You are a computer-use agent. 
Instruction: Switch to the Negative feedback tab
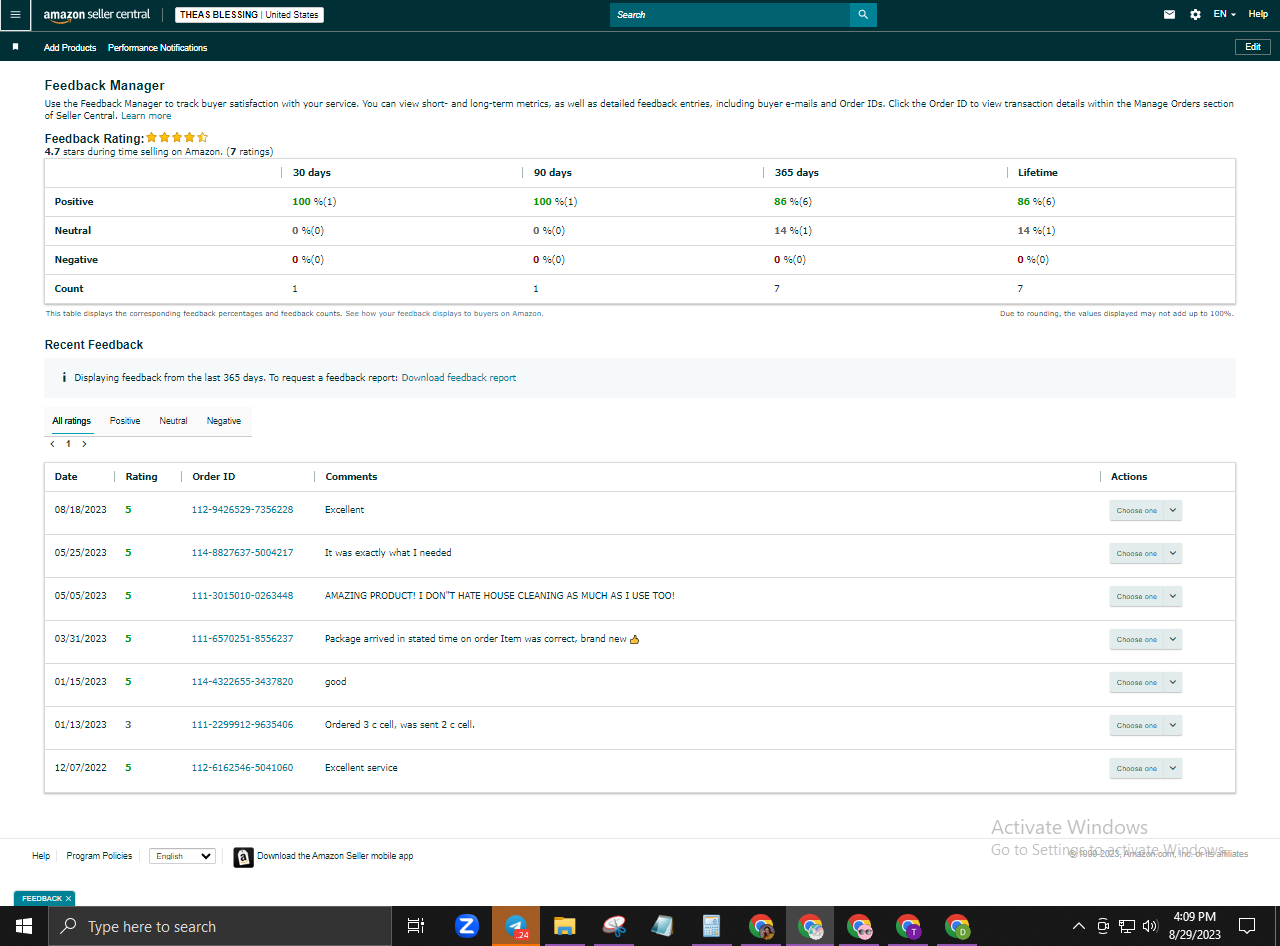[x=224, y=421]
